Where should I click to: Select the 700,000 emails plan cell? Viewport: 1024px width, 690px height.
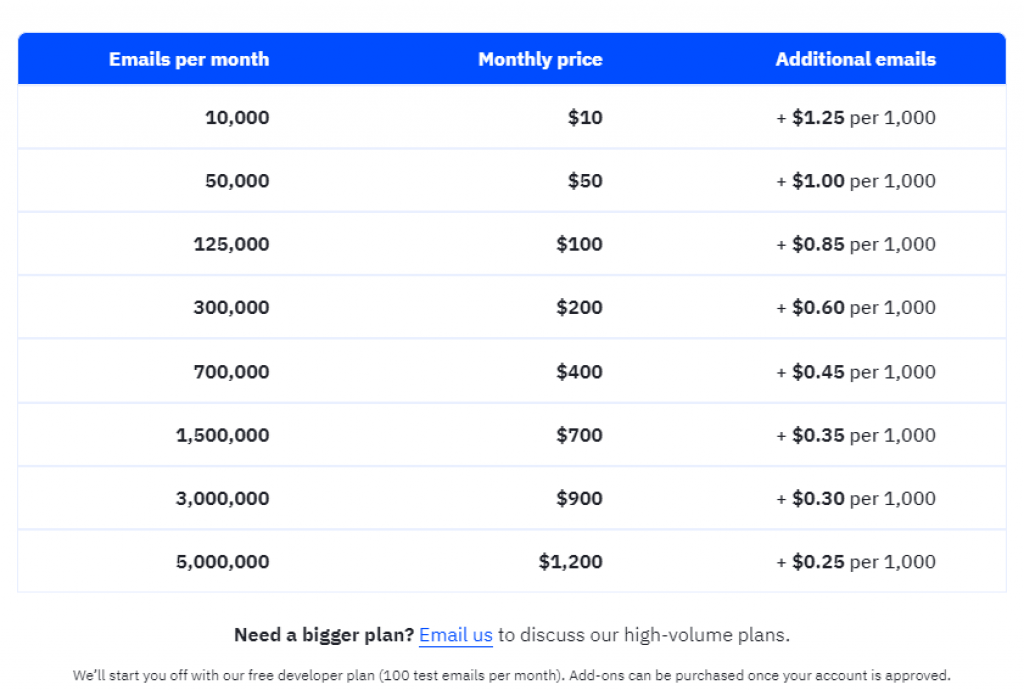click(x=231, y=372)
